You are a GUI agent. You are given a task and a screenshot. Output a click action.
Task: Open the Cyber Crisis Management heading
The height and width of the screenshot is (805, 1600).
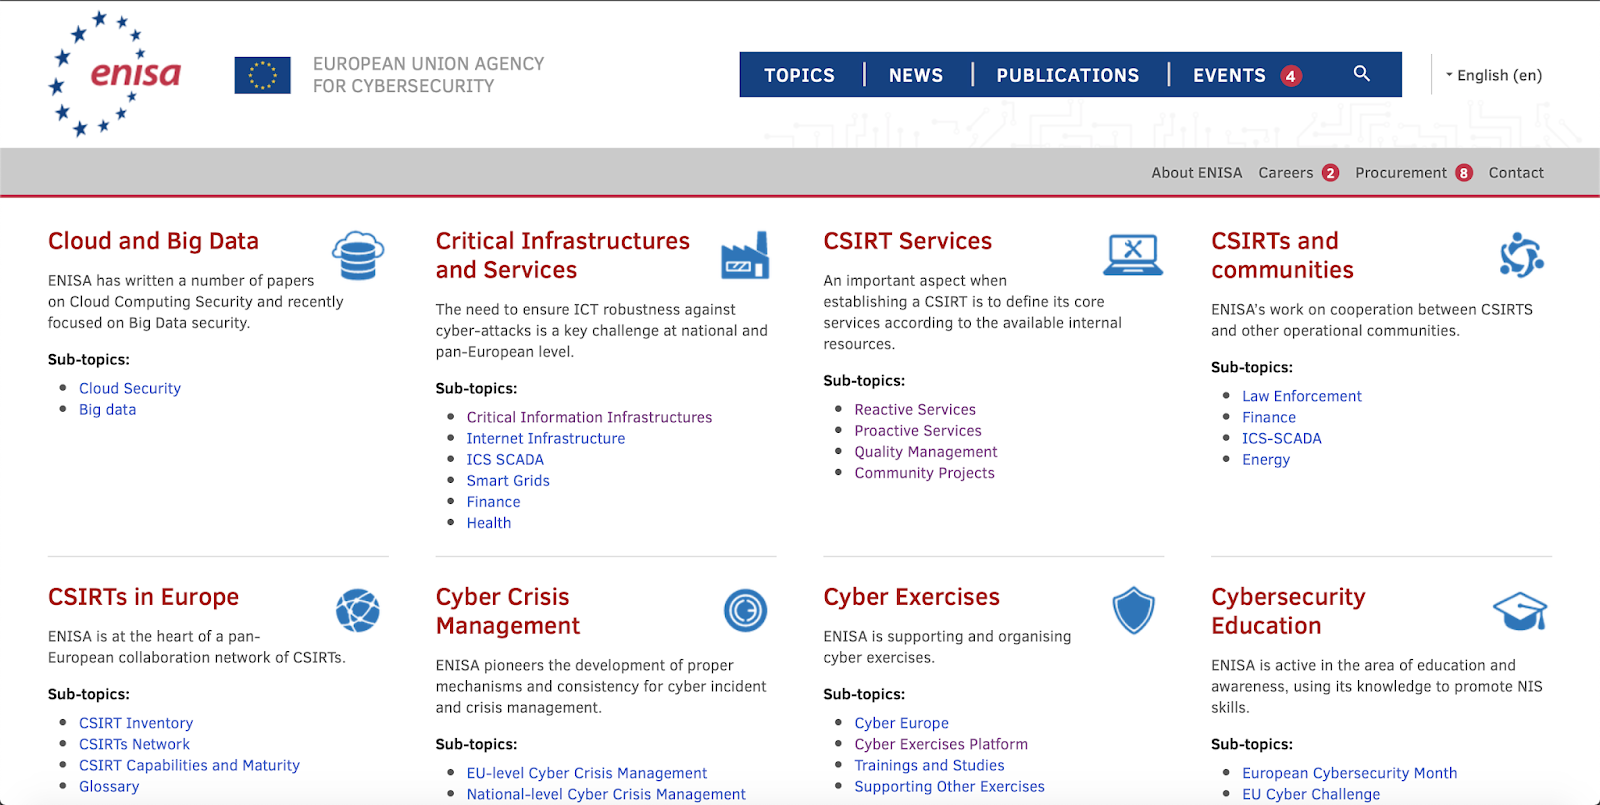[507, 611]
